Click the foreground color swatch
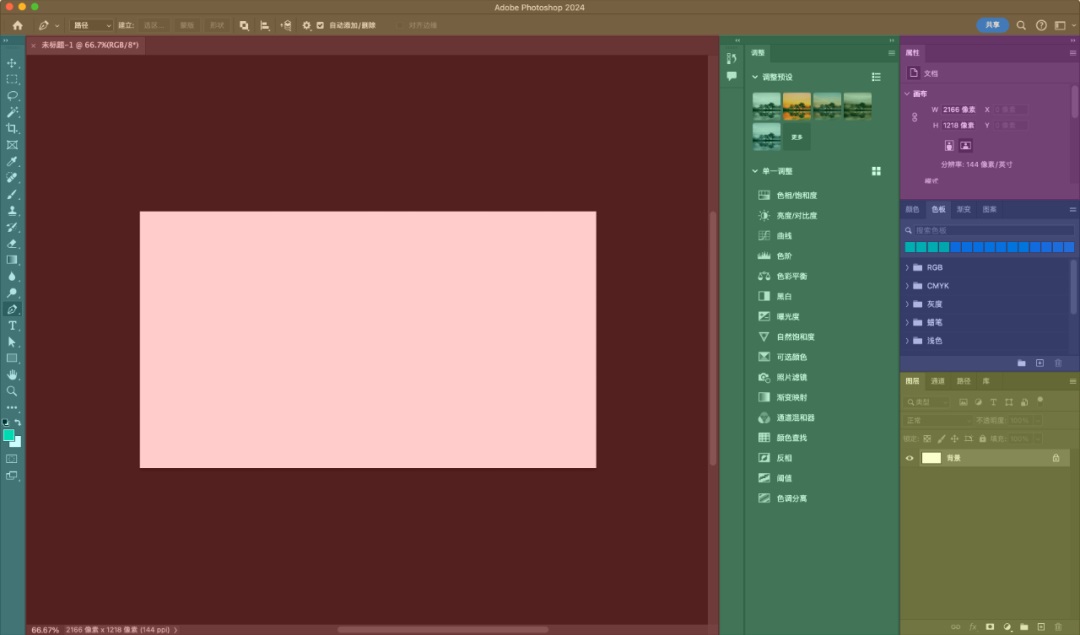Image resolution: width=1080 pixels, height=635 pixels. click(9, 435)
